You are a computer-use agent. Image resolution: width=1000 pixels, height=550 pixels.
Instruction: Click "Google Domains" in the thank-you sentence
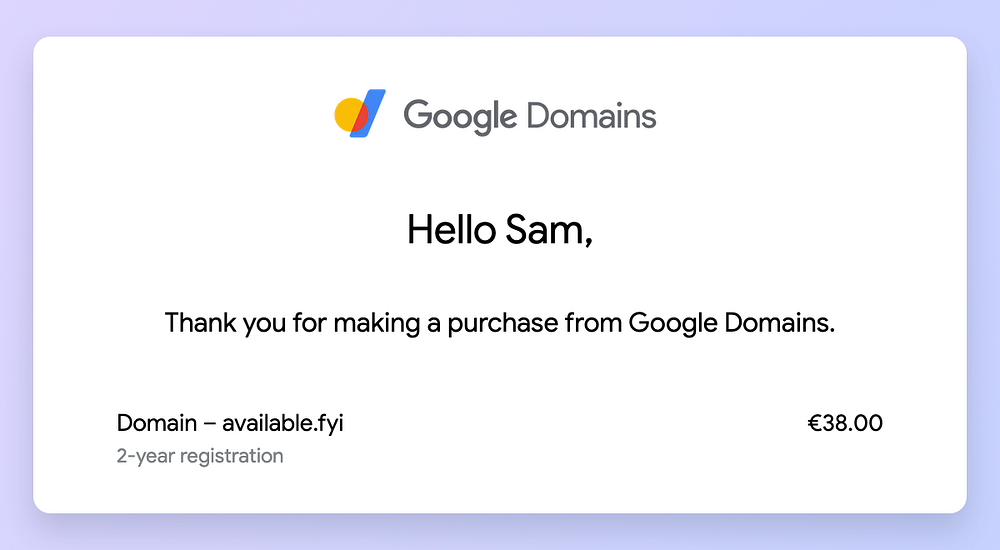[732, 323]
